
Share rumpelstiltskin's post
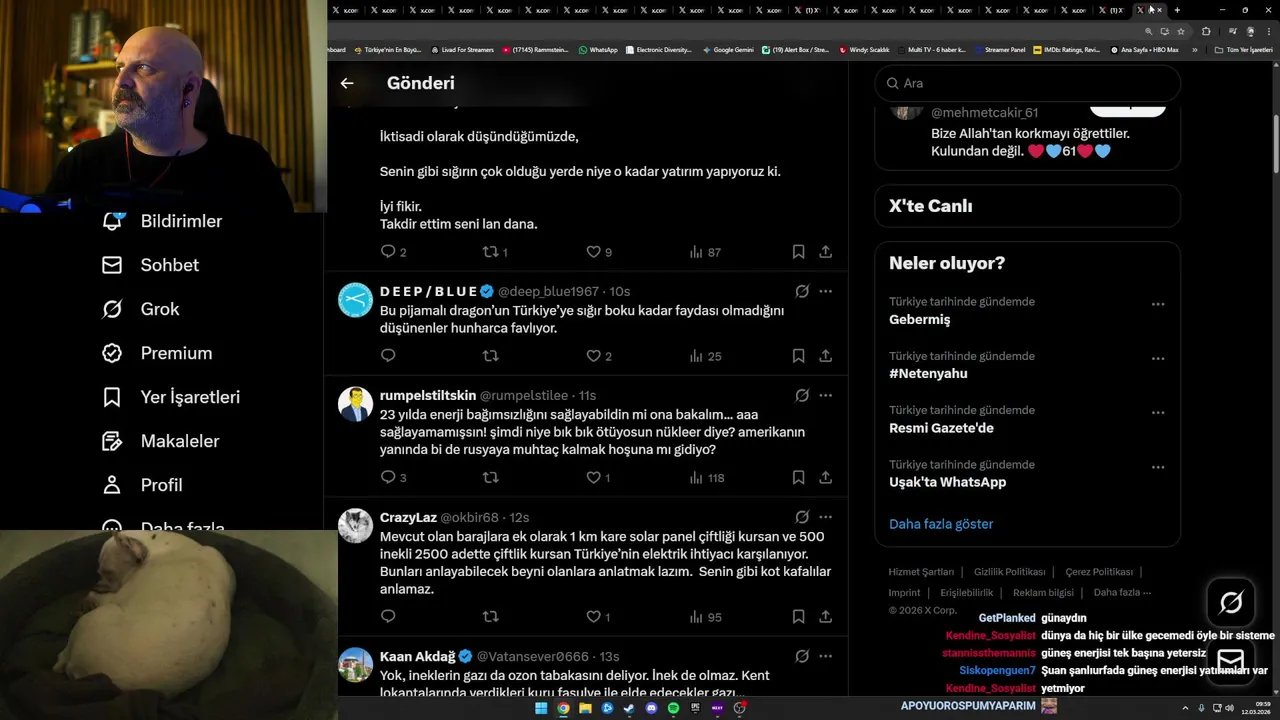click(826, 478)
